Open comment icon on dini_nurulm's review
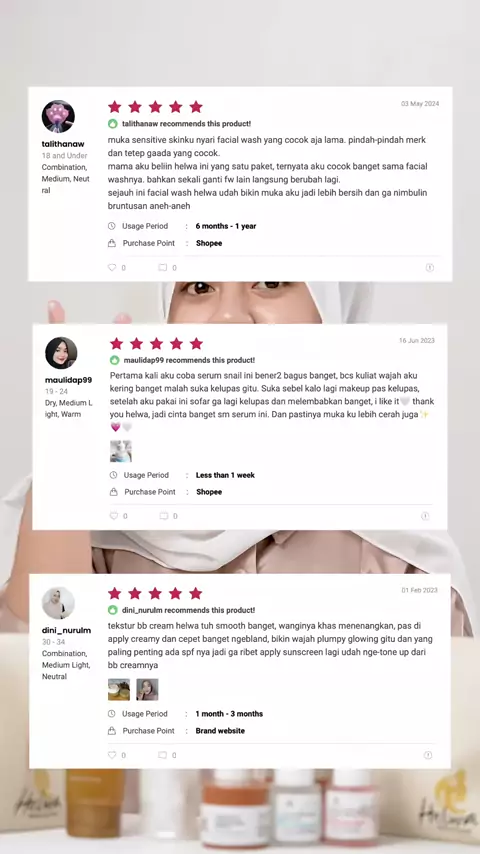This screenshot has height=854, width=480. [162, 755]
